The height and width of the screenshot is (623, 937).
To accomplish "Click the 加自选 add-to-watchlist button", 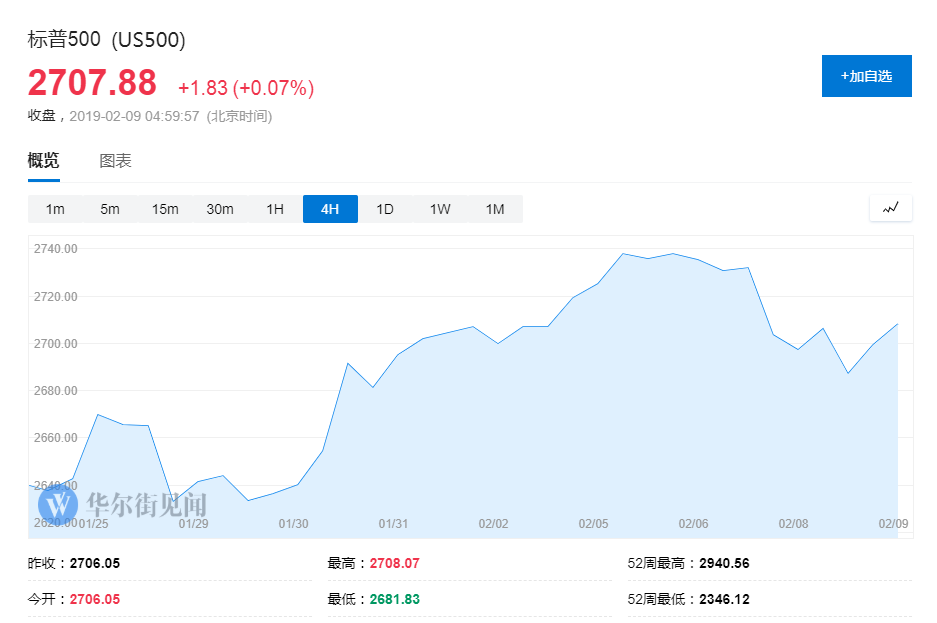I will pyautogui.click(x=866, y=76).
